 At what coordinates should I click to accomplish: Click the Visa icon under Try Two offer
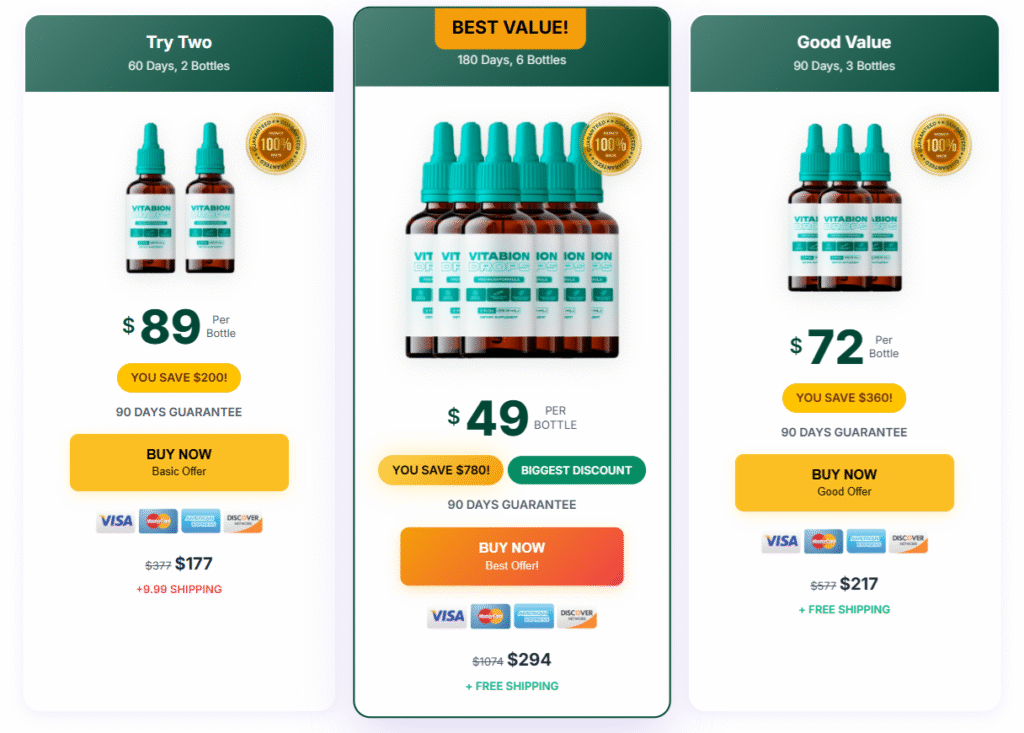pyautogui.click(x=116, y=521)
